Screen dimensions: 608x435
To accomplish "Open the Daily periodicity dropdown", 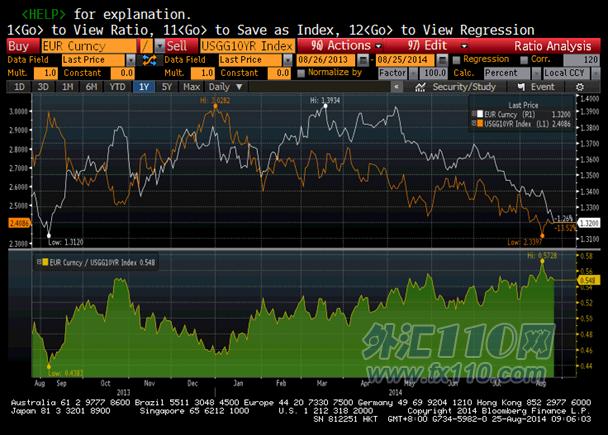I will click(226, 87).
